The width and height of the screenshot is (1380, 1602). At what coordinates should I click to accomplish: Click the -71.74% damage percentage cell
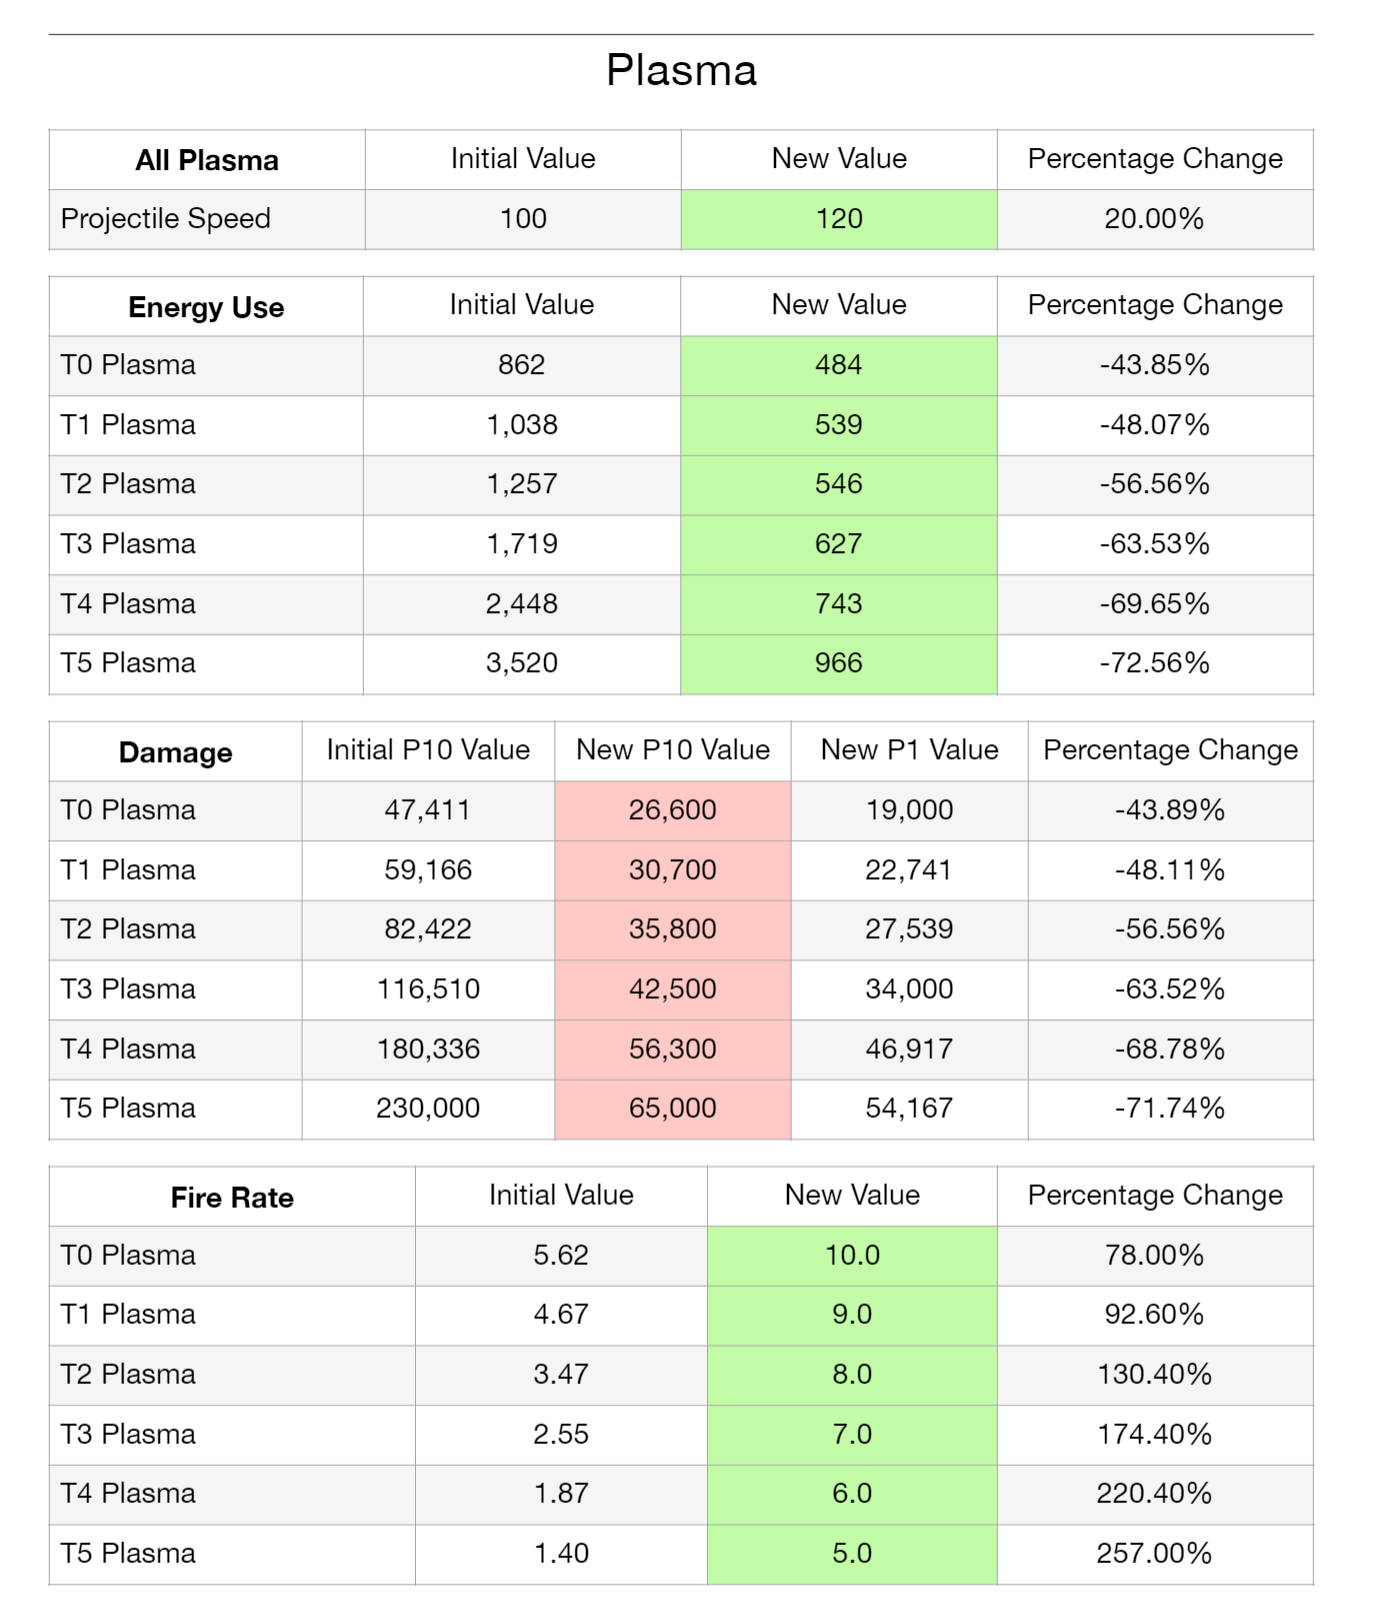pos(1170,1108)
